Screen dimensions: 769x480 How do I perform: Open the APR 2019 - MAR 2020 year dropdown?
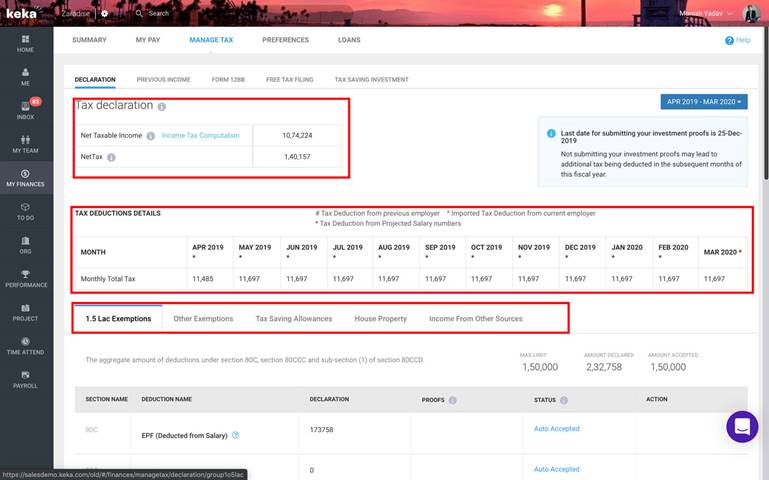coord(704,102)
